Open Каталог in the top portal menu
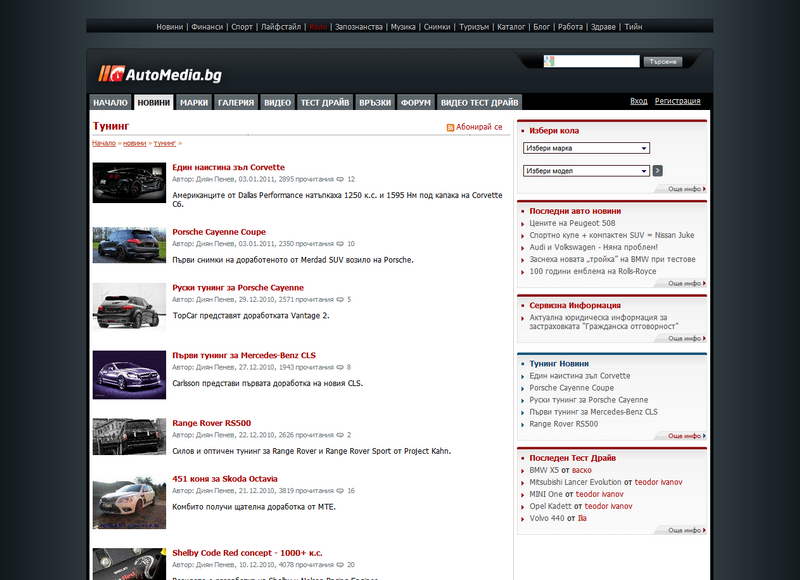The image size is (800, 580). [511, 27]
